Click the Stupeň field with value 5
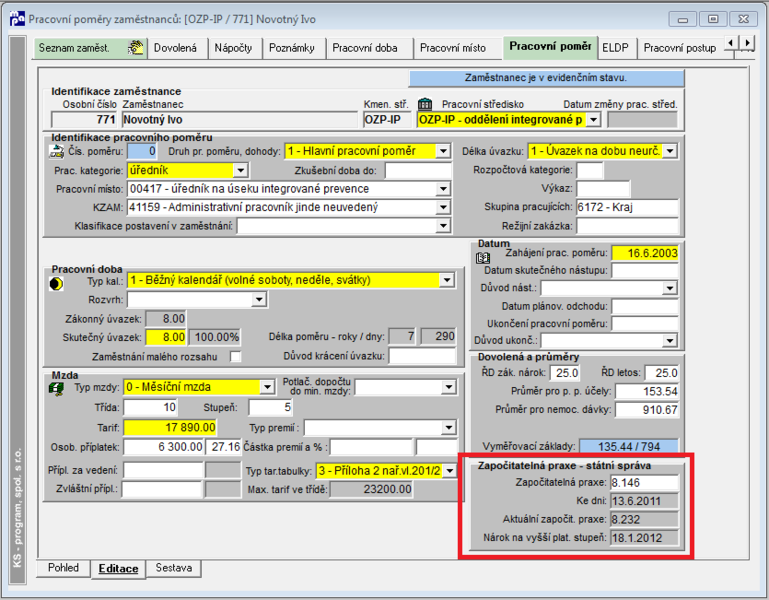Image resolution: width=769 pixels, height=600 pixels. tap(271, 407)
